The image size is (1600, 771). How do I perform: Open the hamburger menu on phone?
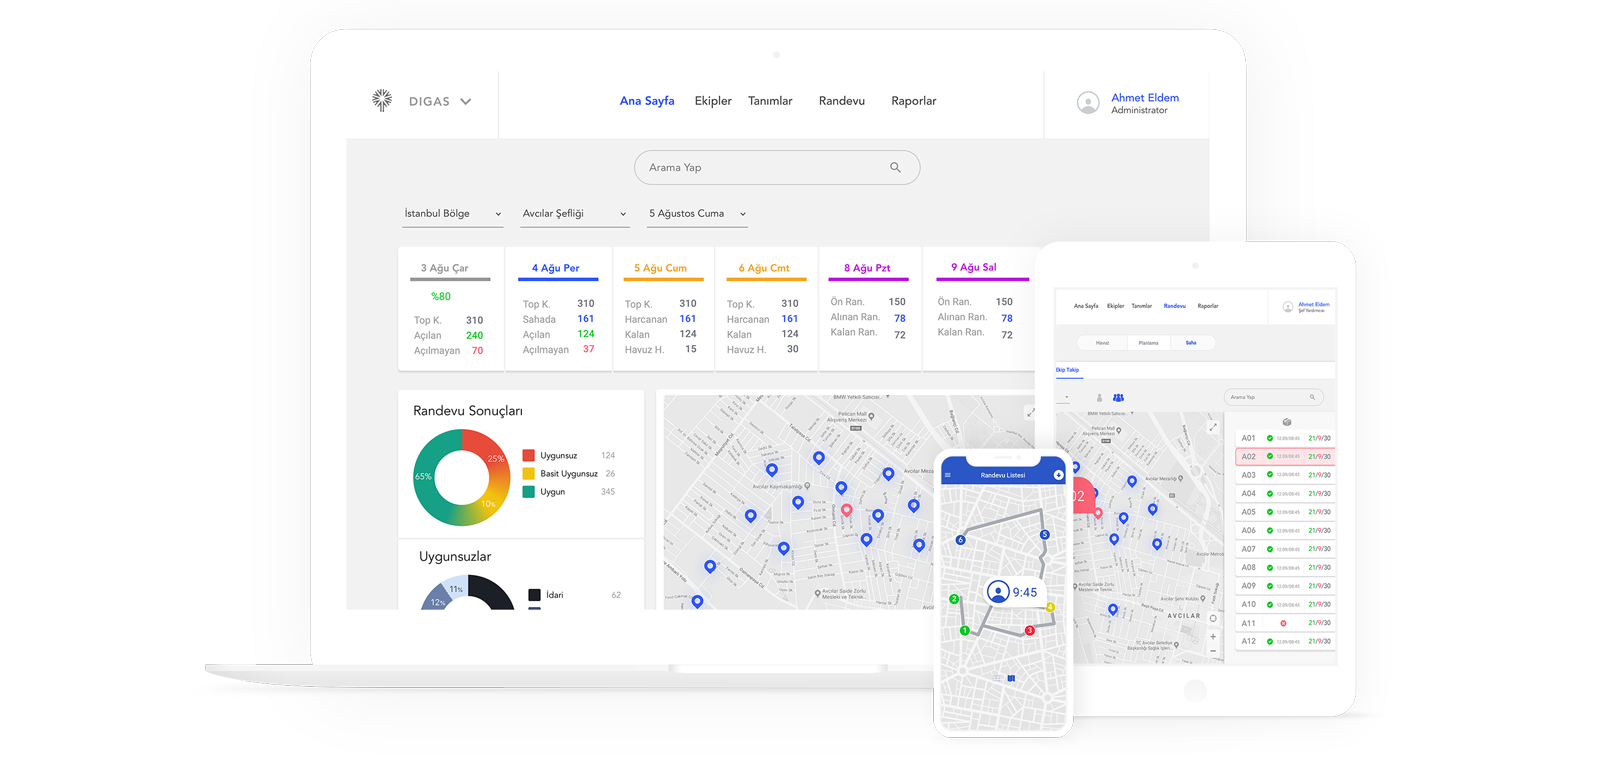948,475
